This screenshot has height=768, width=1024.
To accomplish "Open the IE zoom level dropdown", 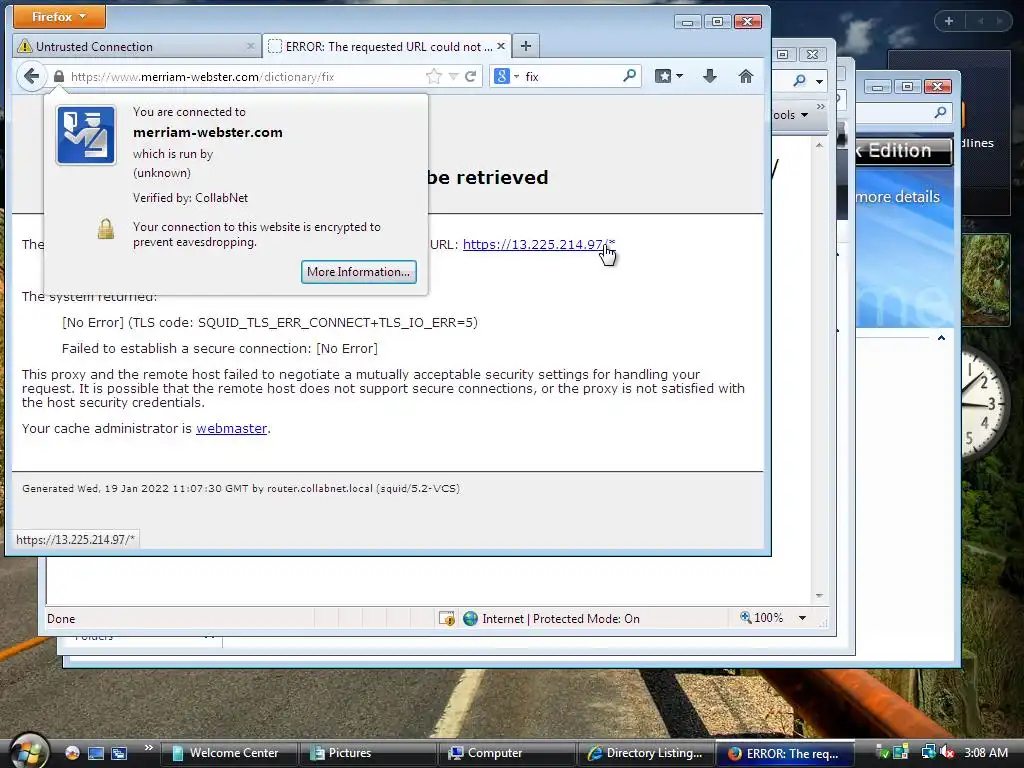I will coord(803,618).
